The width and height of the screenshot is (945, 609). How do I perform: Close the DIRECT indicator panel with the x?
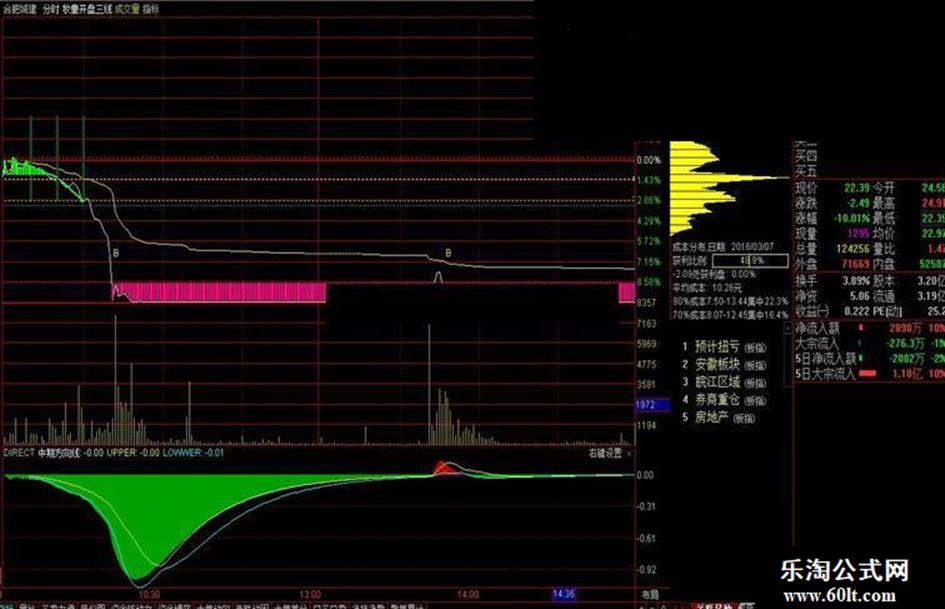629,453
